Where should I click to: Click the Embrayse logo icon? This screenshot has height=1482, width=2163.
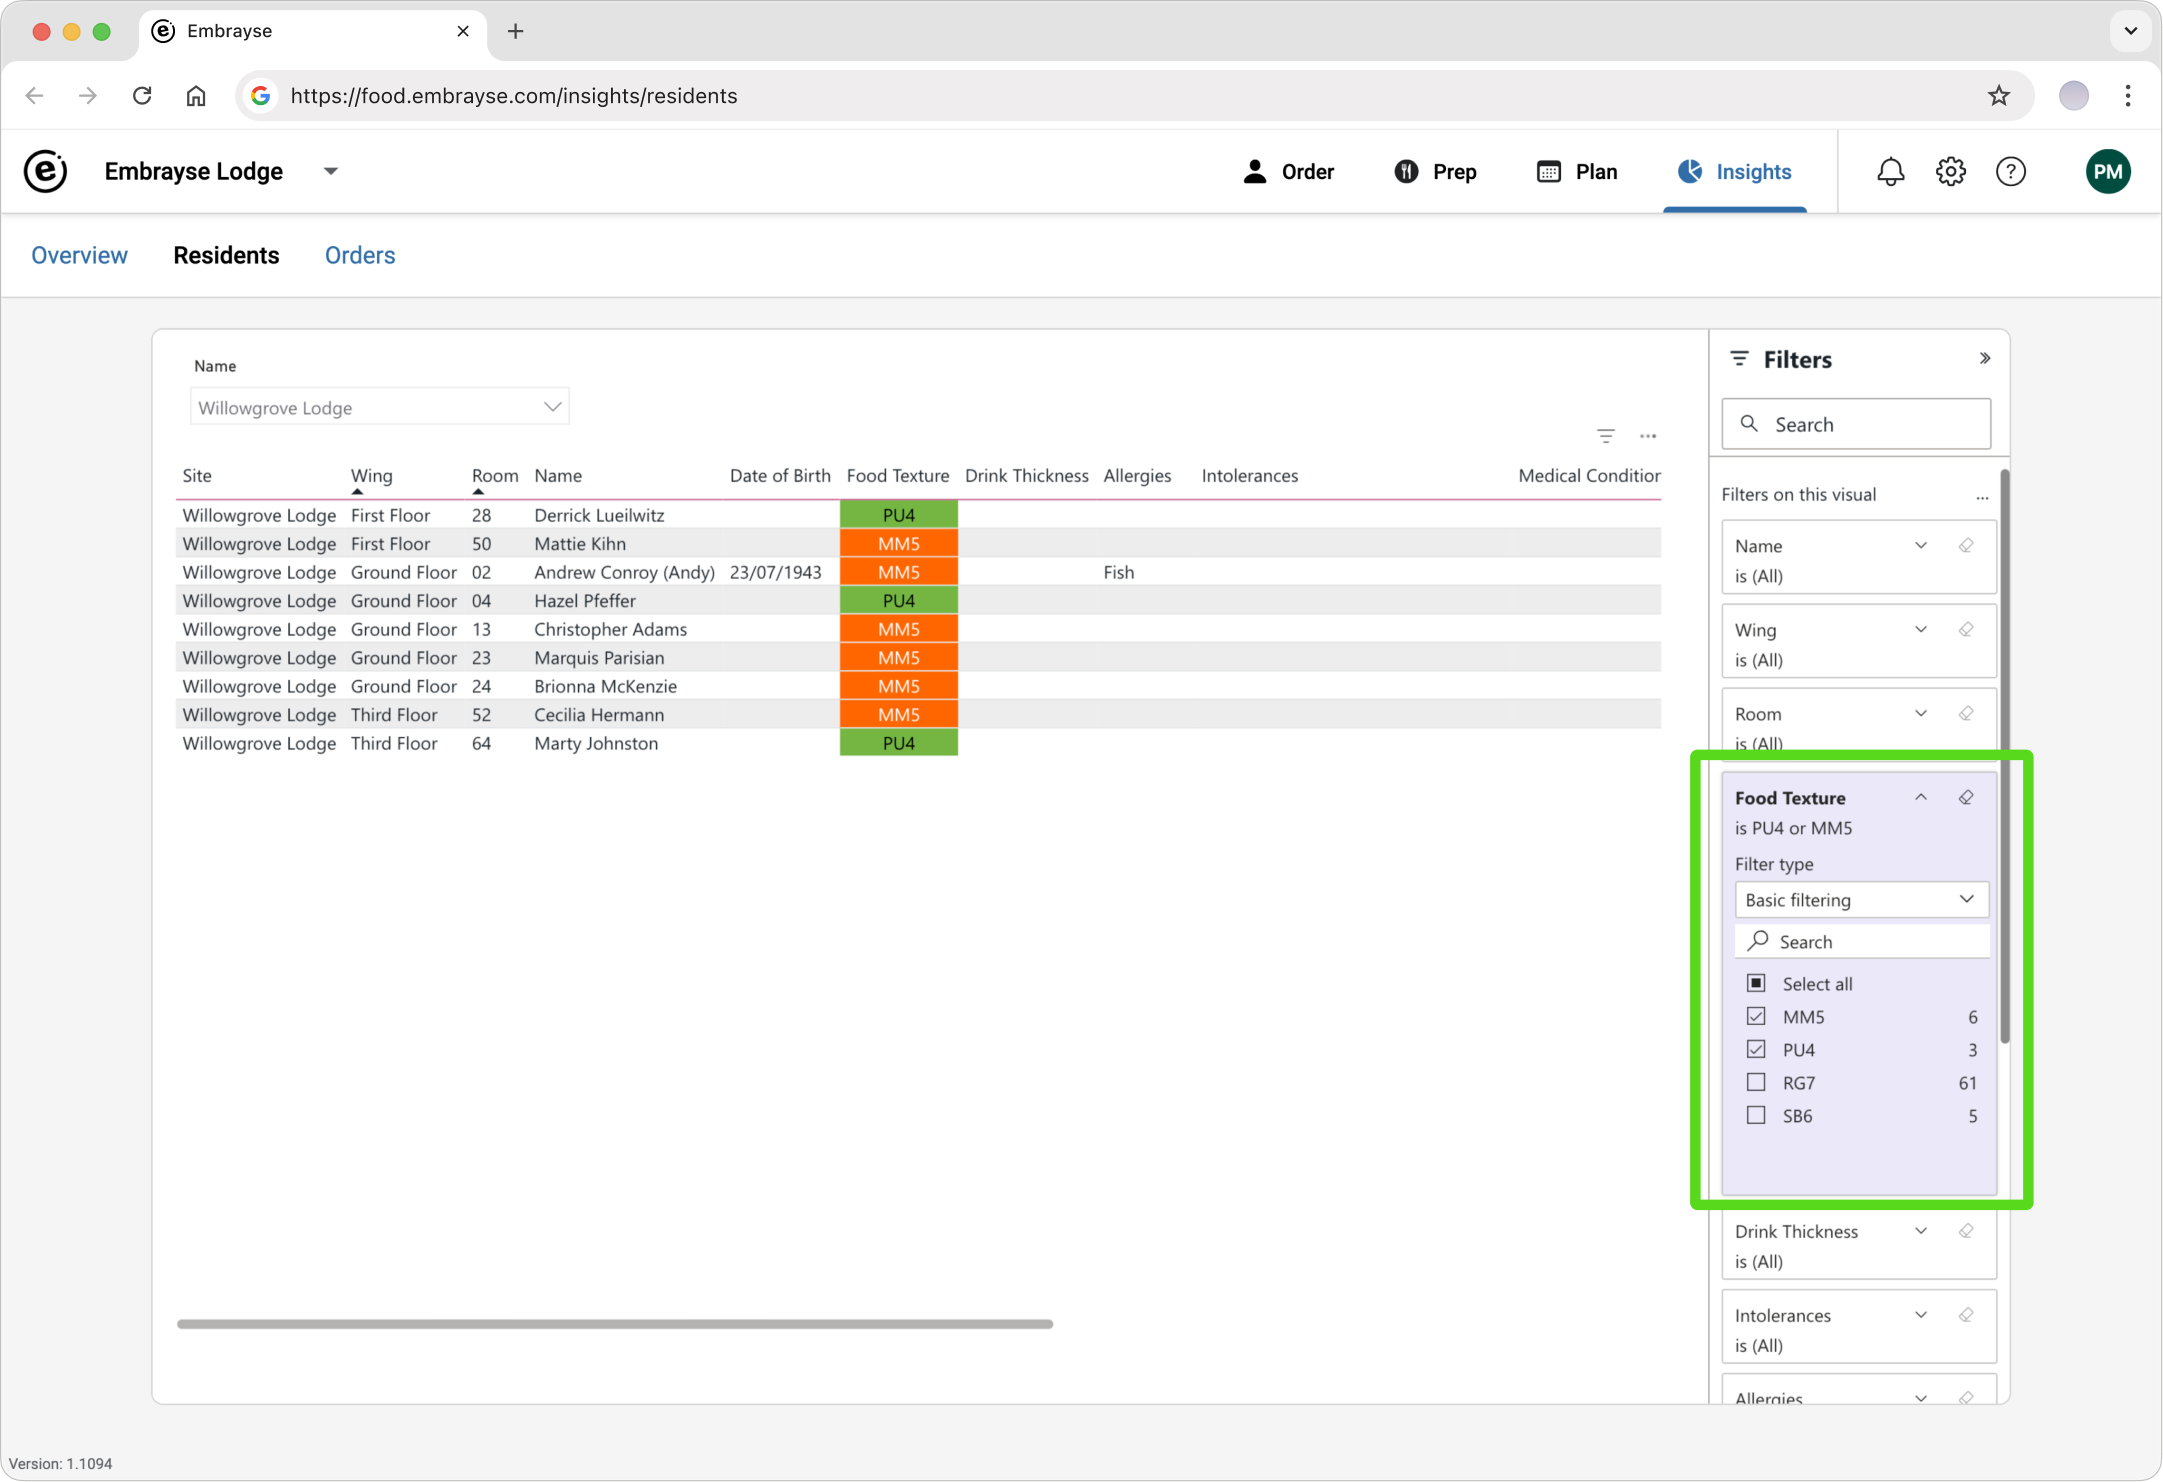coord(45,172)
